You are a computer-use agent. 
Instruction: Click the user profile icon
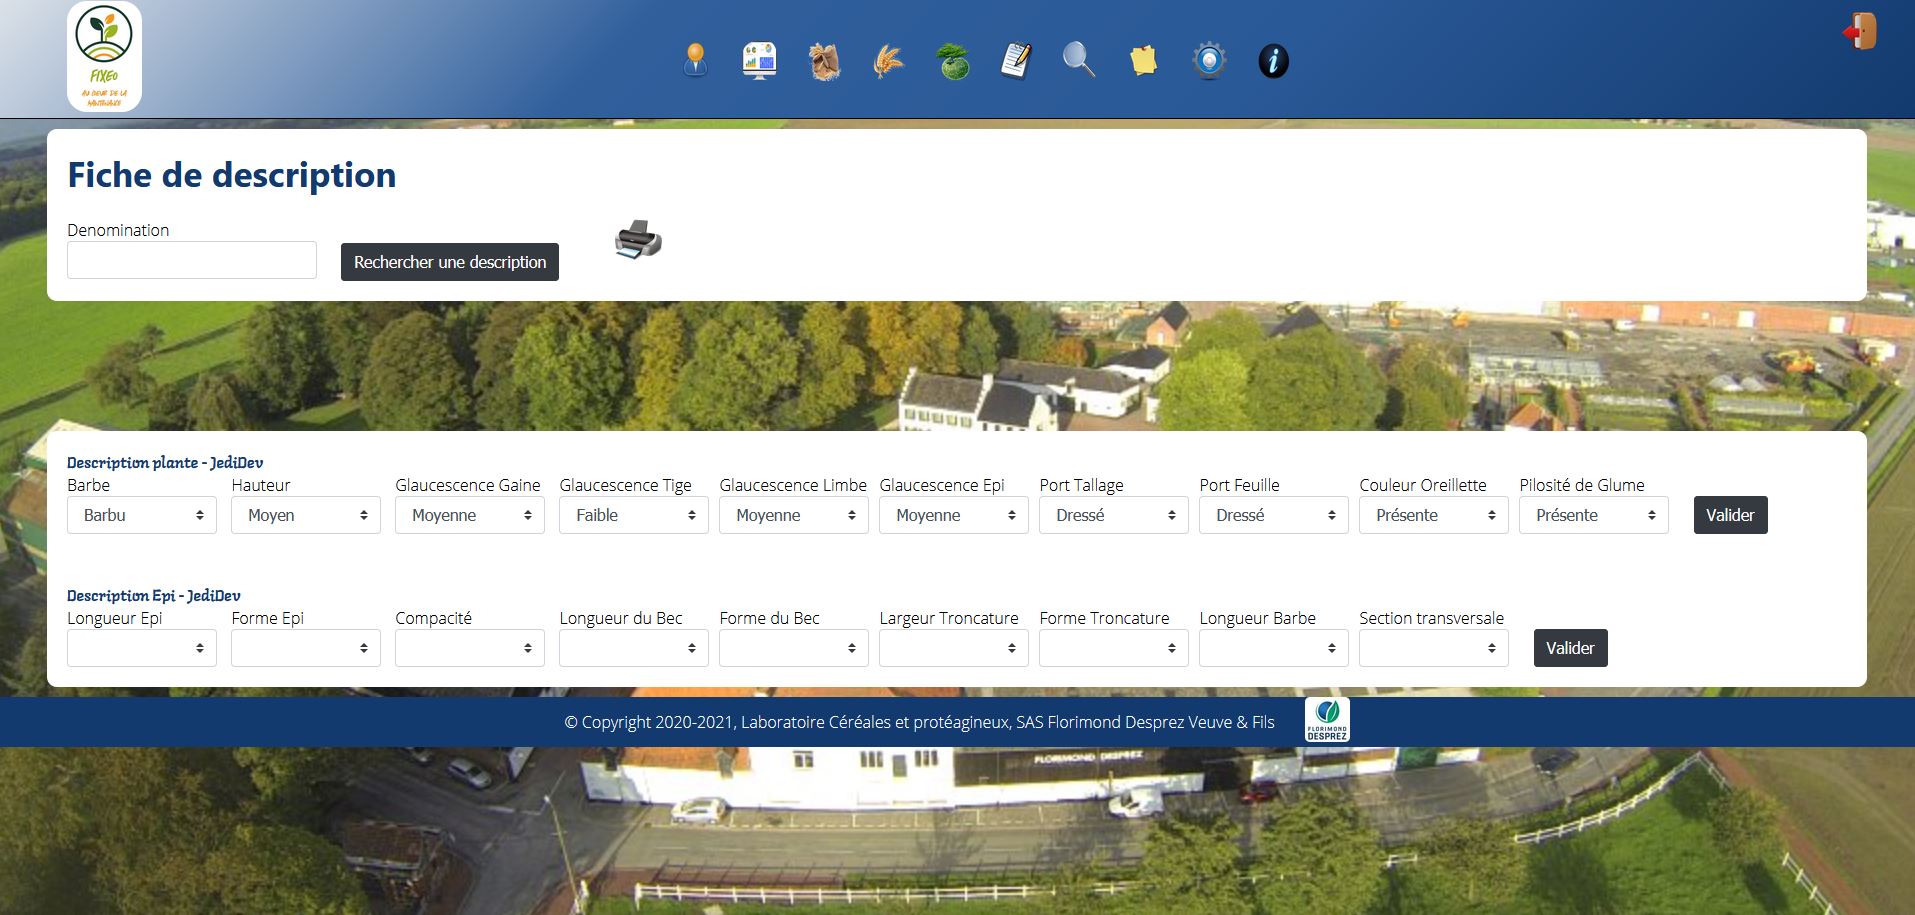[695, 61]
